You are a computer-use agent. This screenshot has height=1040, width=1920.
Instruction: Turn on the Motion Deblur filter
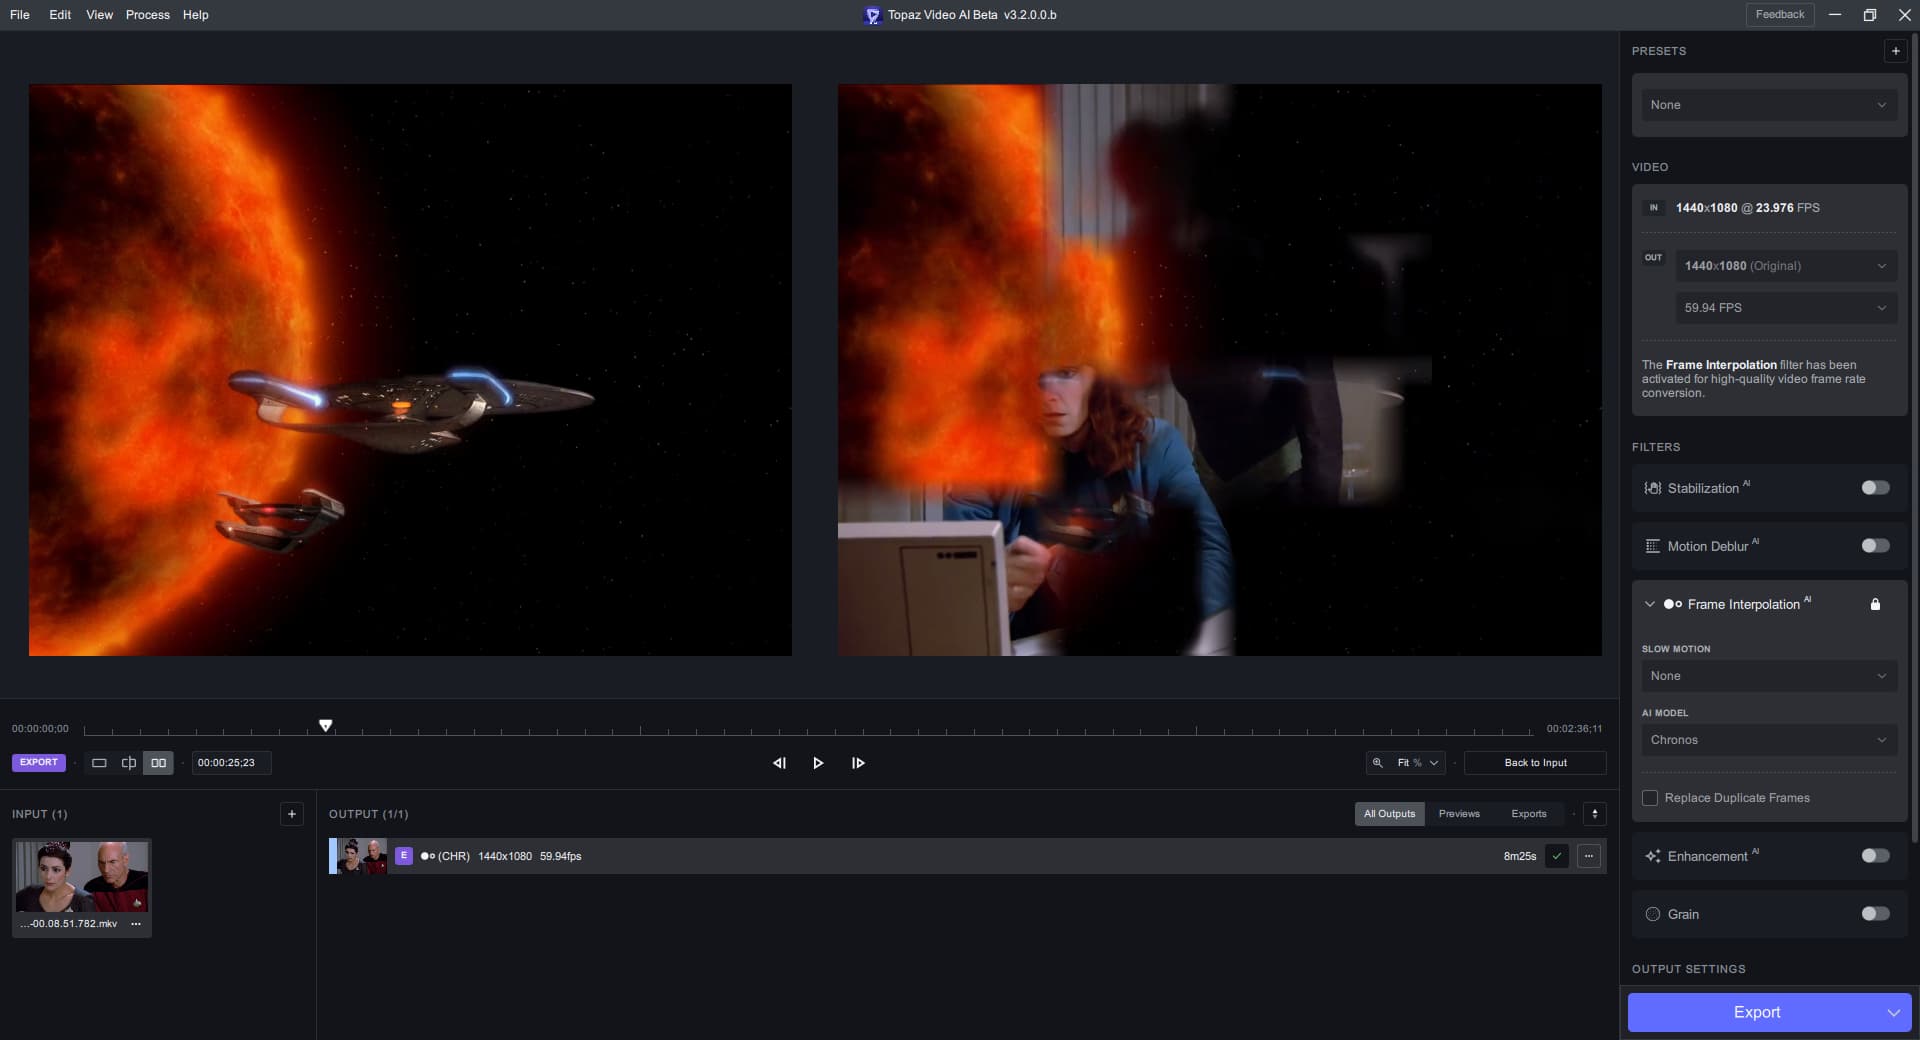point(1875,546)
